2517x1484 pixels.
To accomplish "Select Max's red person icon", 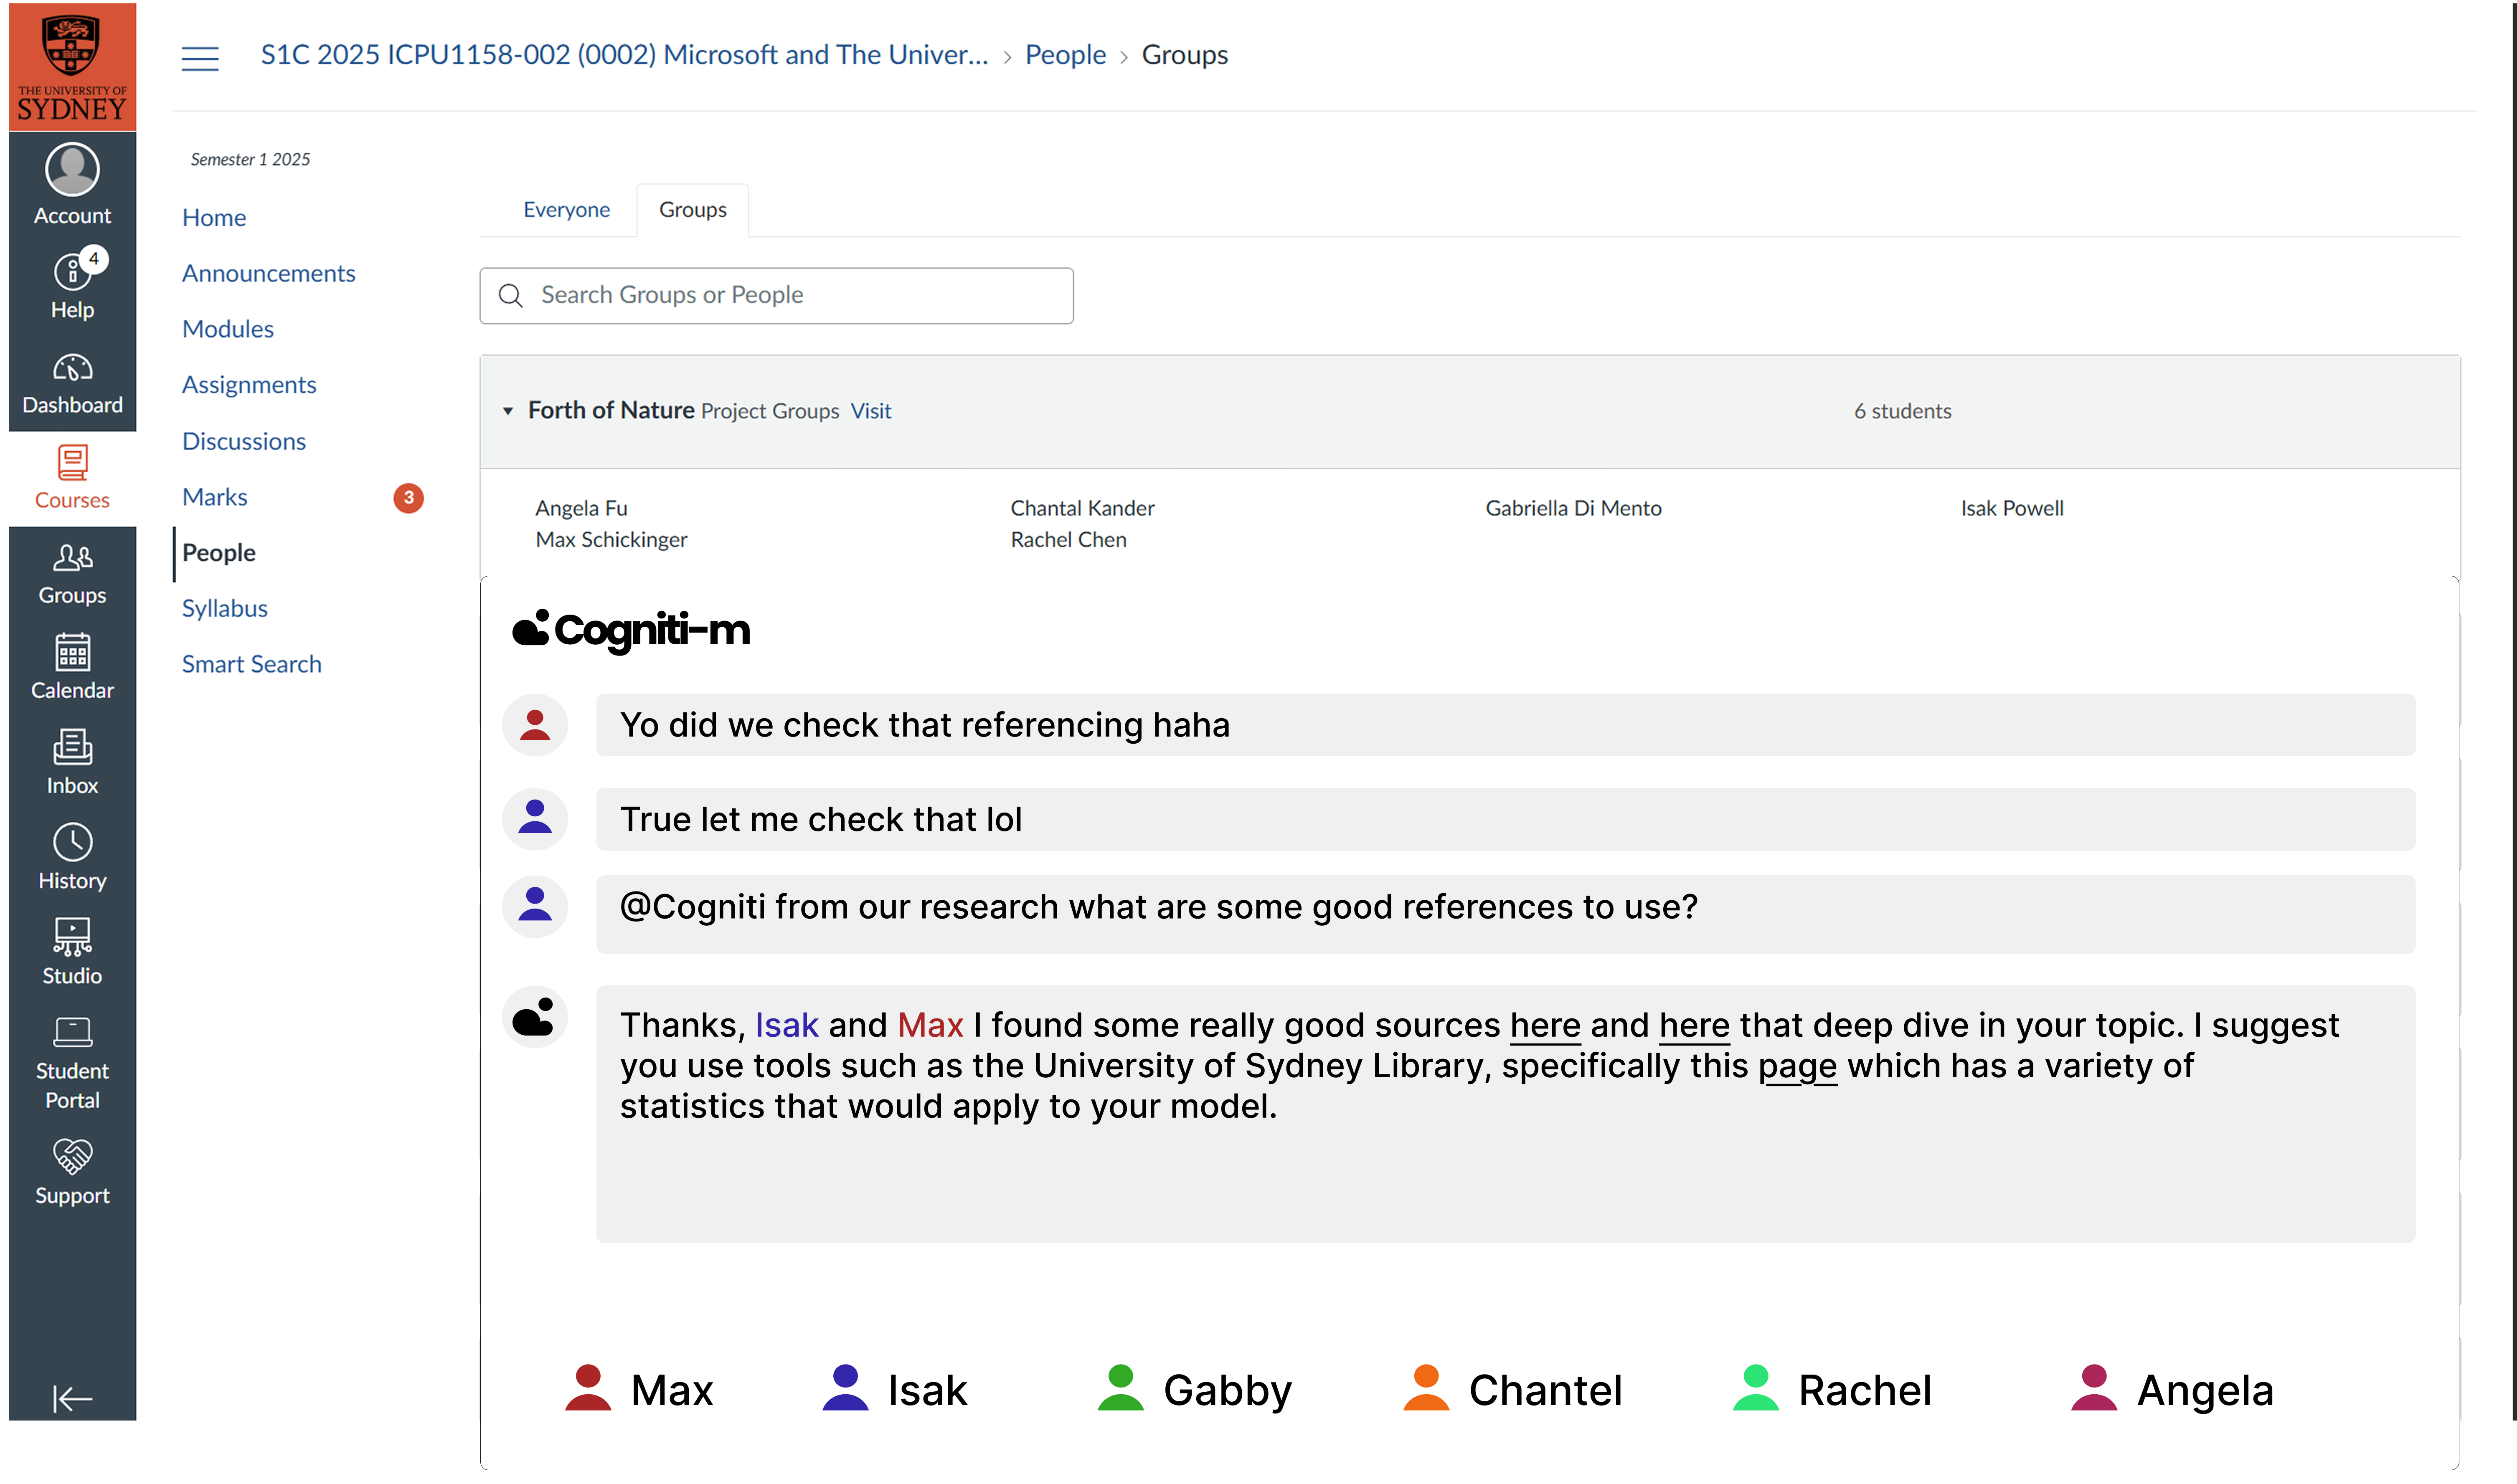I will pos(588,1388).
